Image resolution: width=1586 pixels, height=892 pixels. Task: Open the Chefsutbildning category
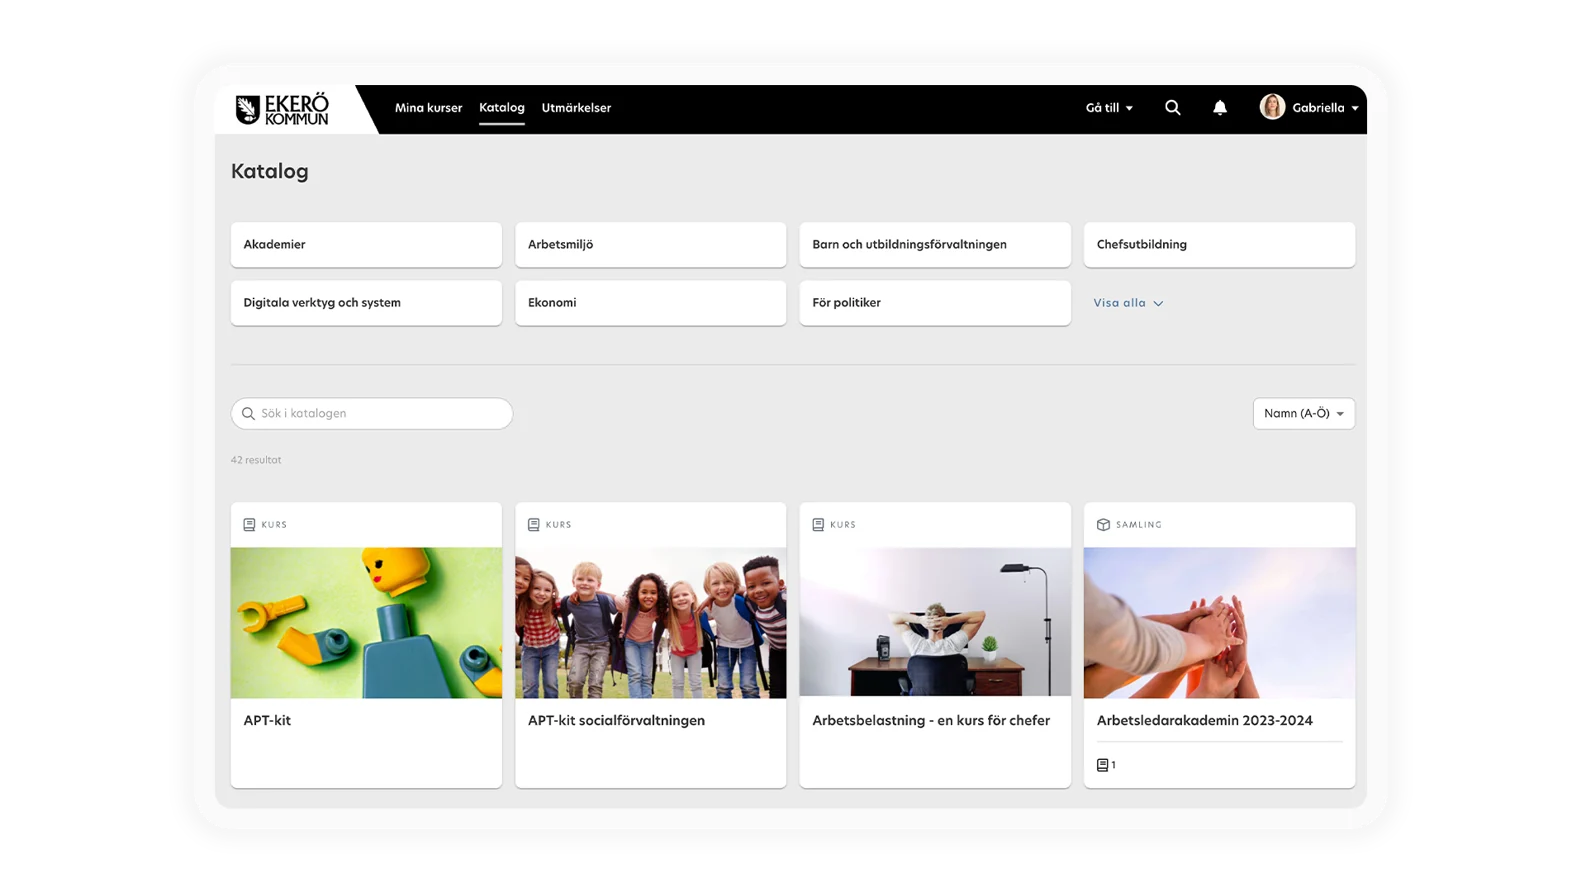point(1219,245)
